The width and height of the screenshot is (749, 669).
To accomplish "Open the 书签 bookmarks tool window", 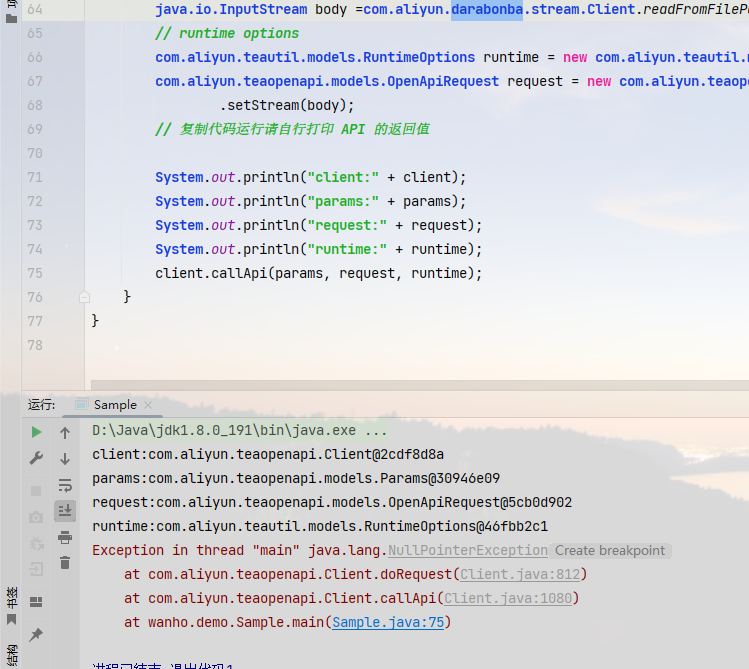I will tap(11, 606).
